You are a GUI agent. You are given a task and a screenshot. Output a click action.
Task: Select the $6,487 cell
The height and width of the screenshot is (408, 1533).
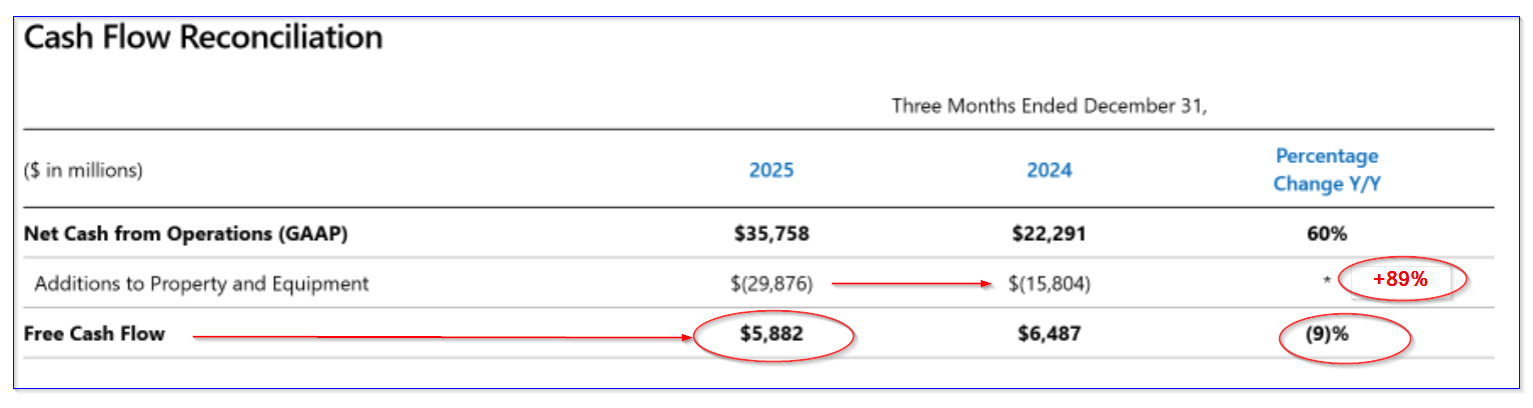tap(1049, 335)
